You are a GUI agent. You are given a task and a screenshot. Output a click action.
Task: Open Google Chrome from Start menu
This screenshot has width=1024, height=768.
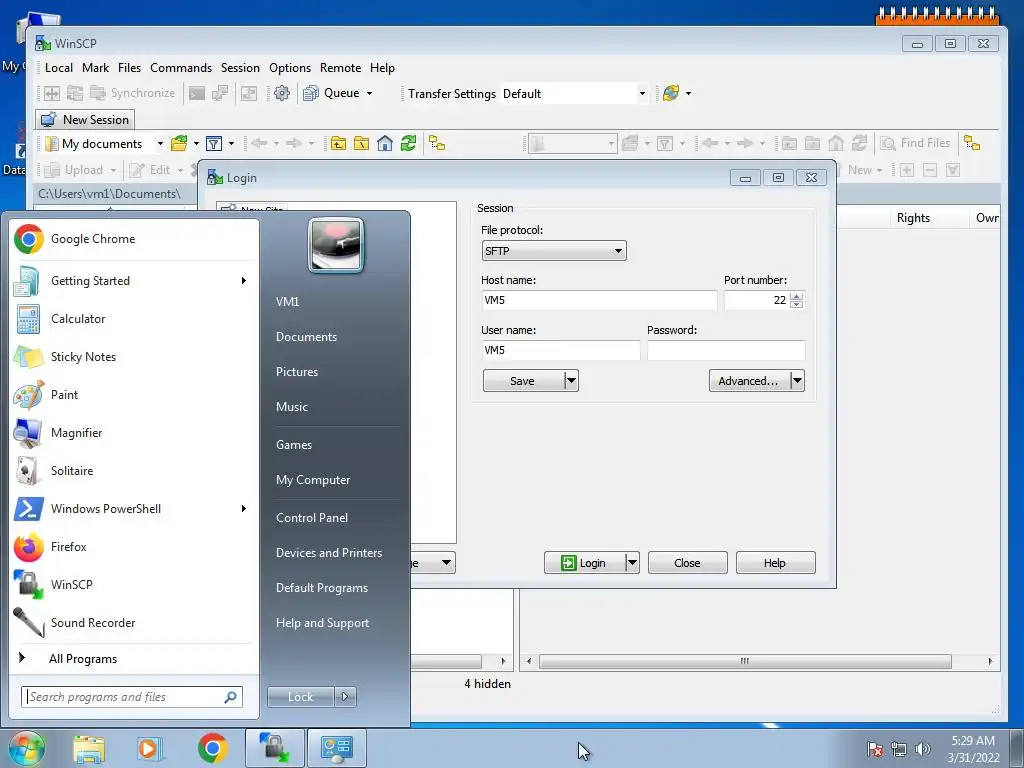(x=93, y=239)
